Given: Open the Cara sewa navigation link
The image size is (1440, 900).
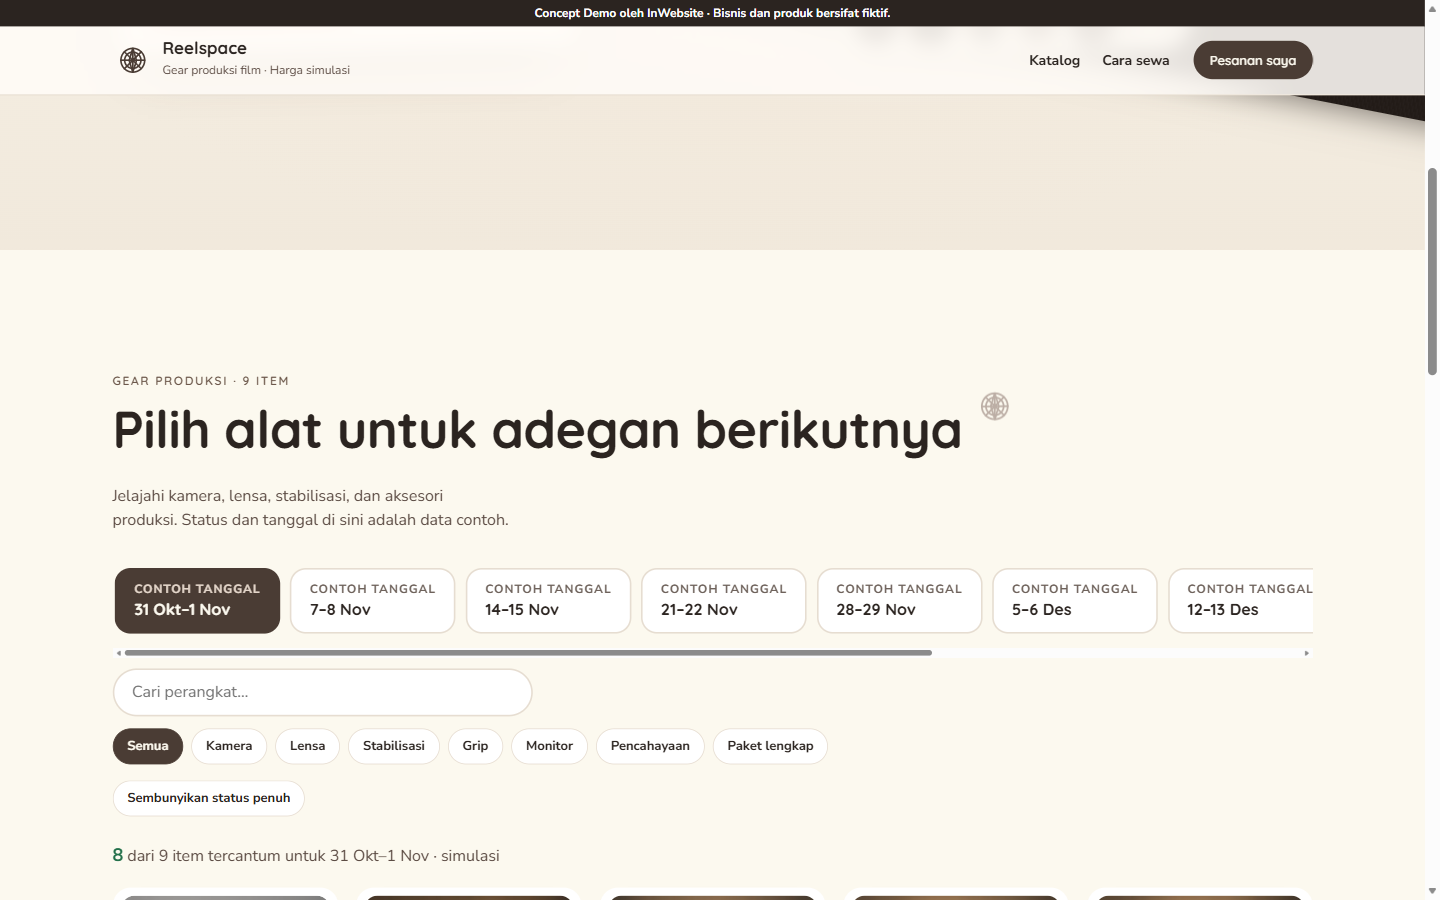Looking at the screenshot, I should point(1135,60).
